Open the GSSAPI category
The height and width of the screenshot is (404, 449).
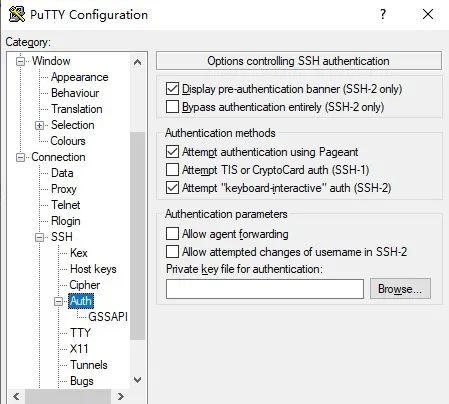108,317
